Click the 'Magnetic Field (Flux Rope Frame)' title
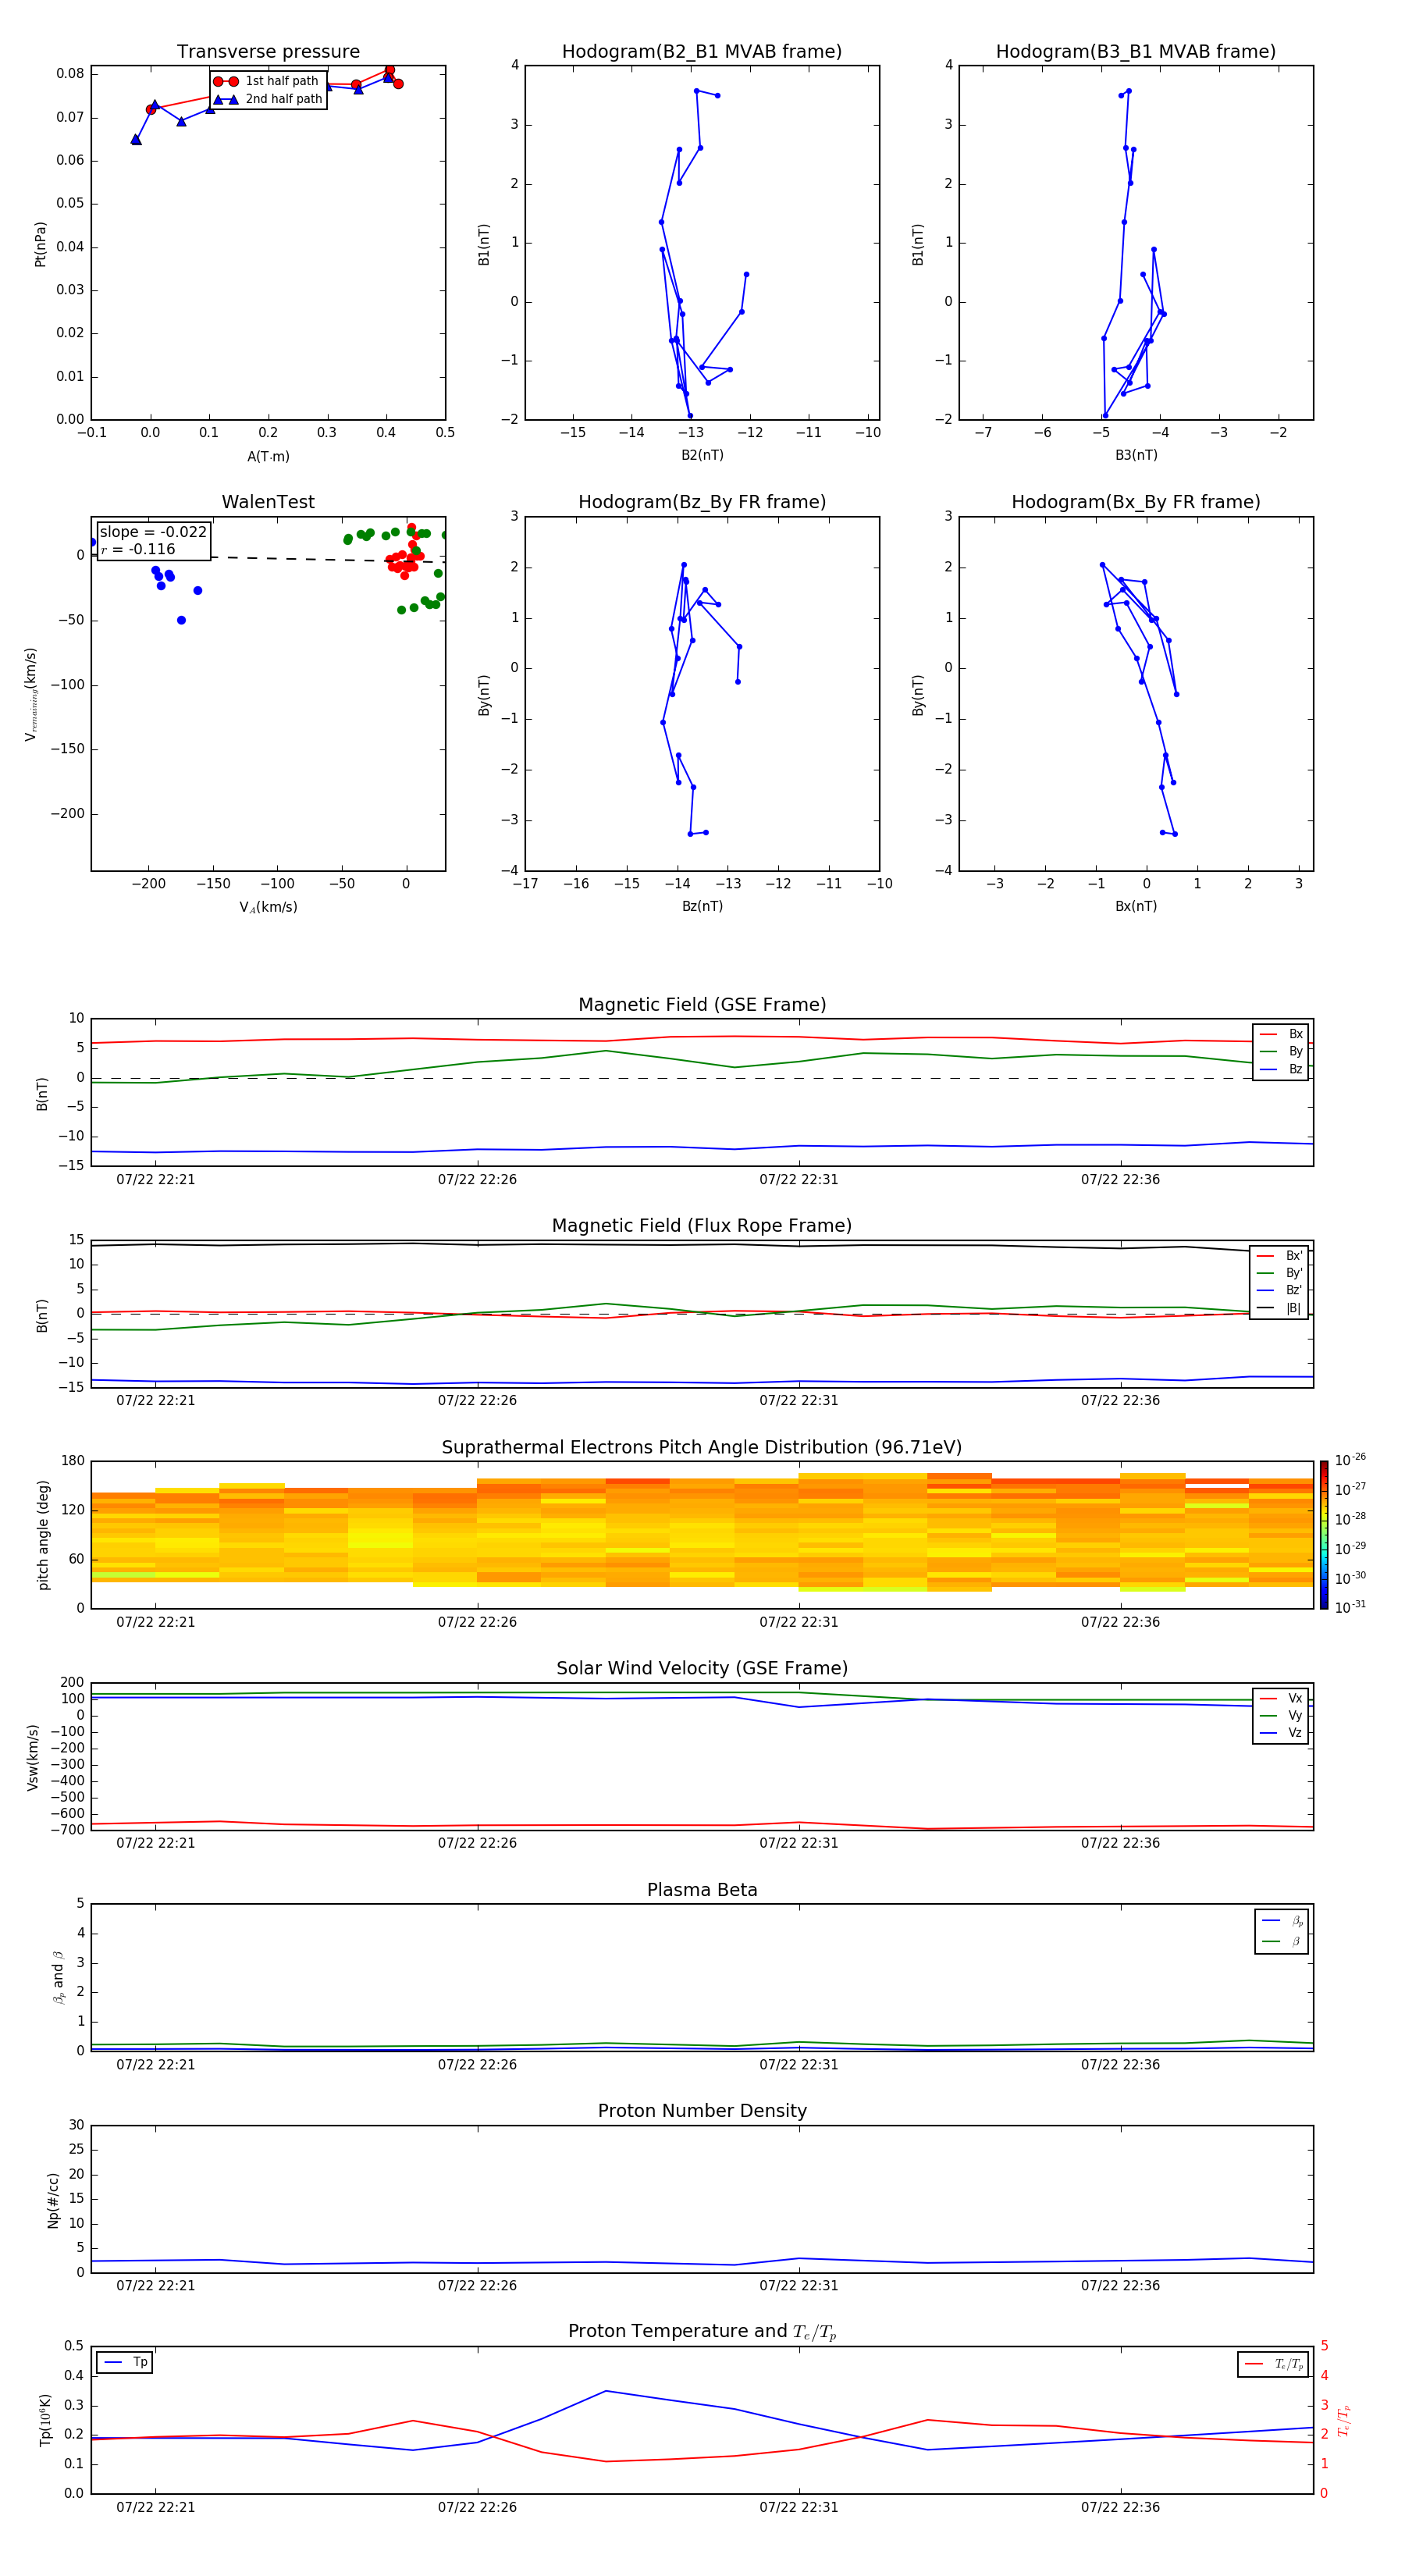This screenshot has height=2576, width=1405. tap(702, 1226)
